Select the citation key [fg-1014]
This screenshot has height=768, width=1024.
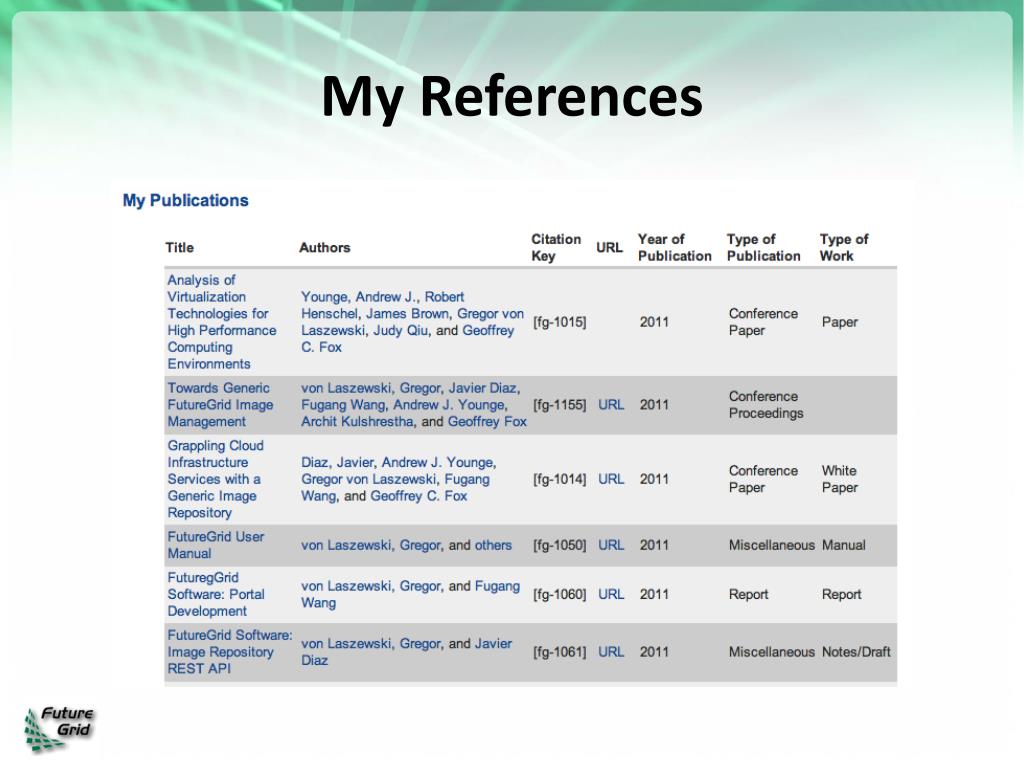pyautogui.click(x=560, y=479)
